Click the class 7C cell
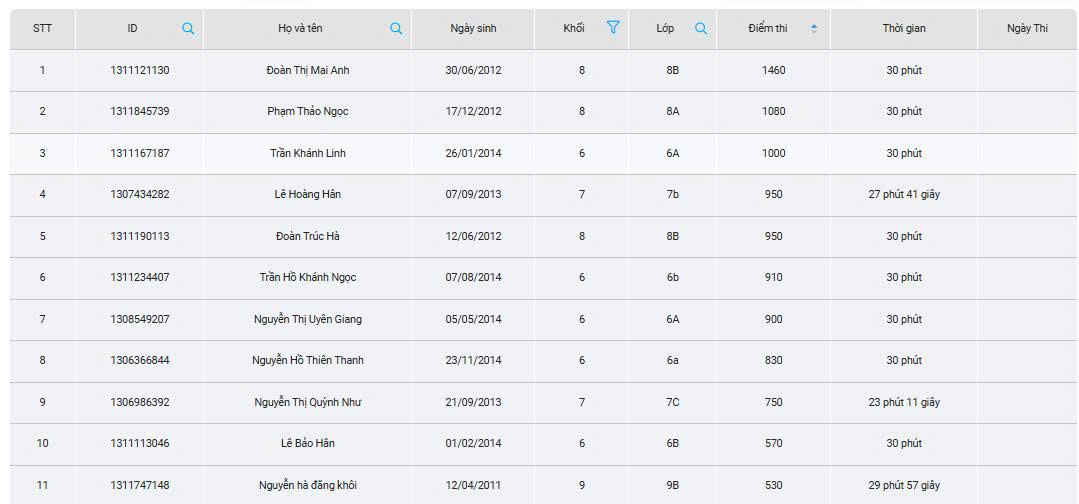The image size is (1079, 504). tap(672, 403)
